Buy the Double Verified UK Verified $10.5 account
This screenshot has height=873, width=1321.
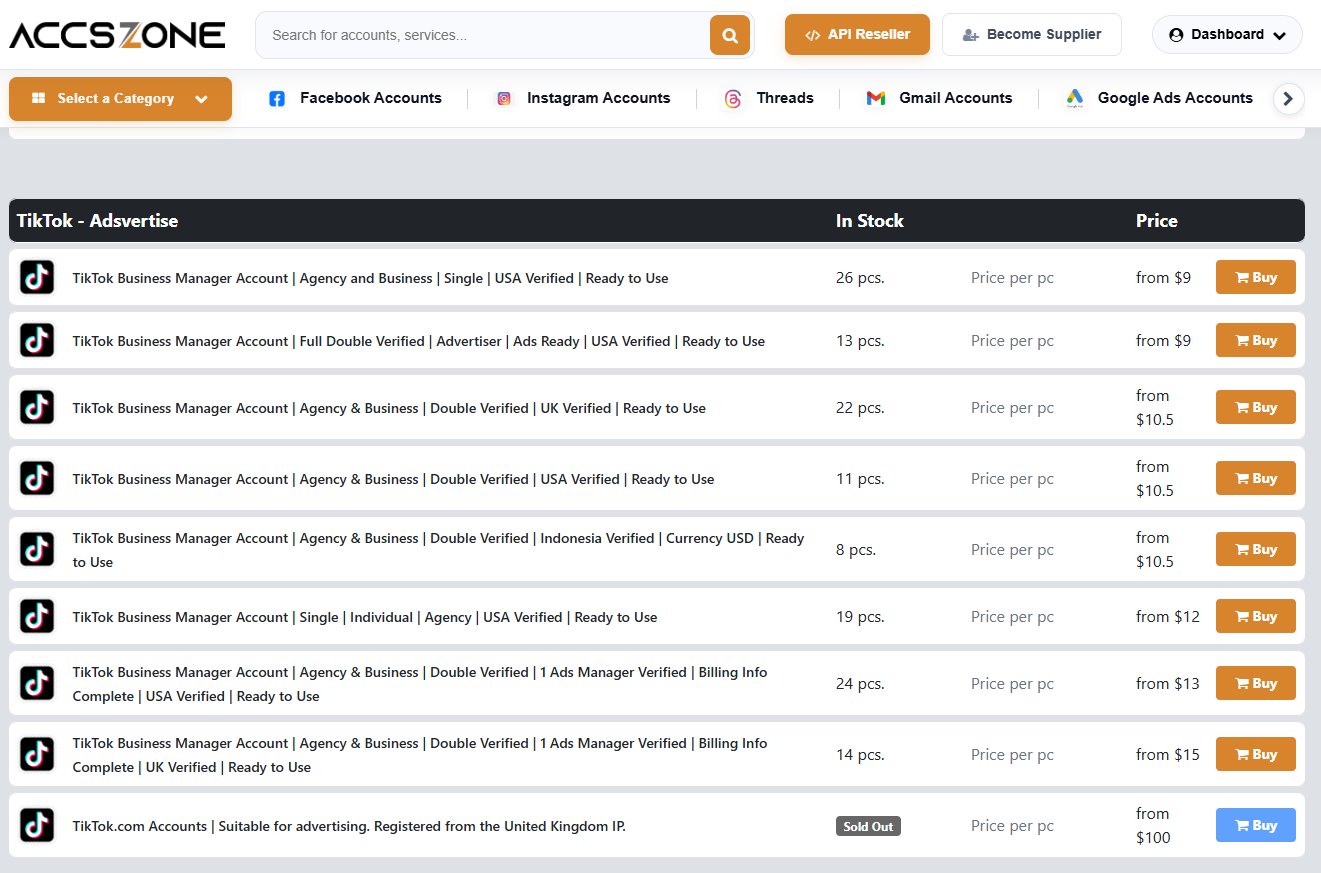point(1255,407)
